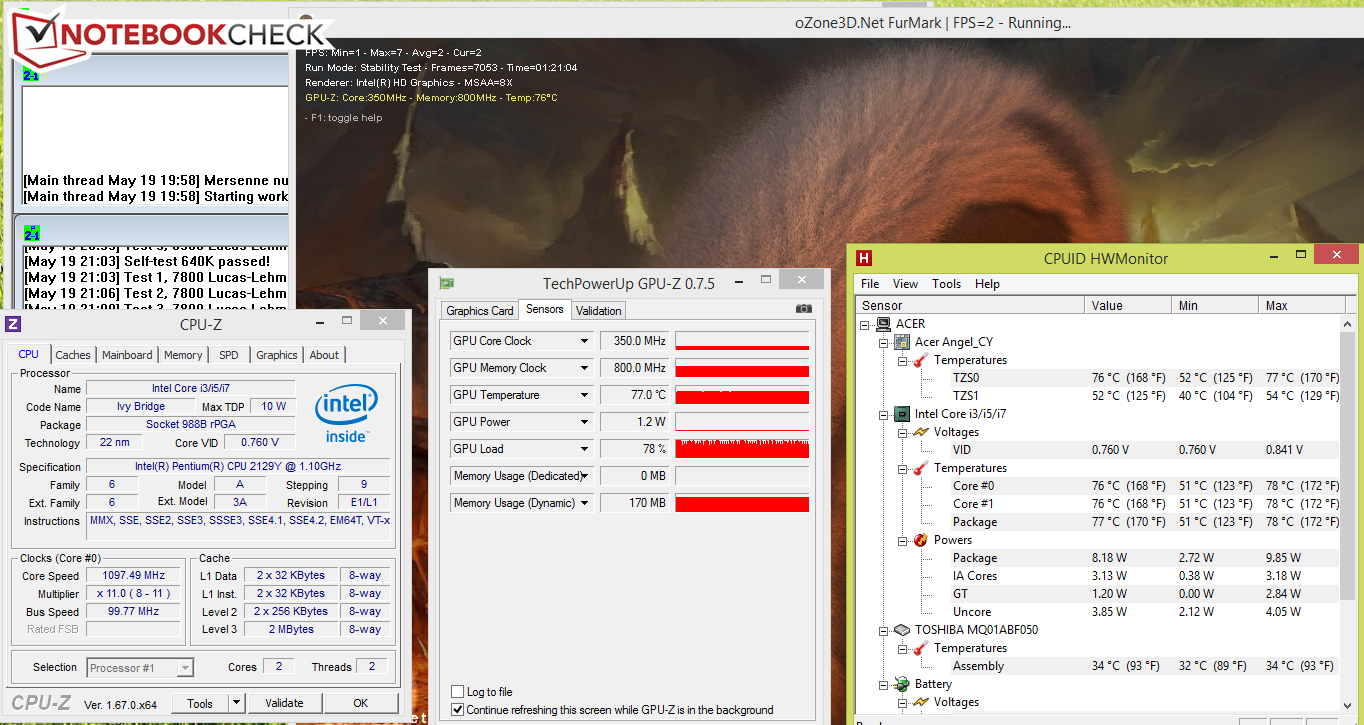Open the GPU Temperature sensor dropdown
This screenshot has height=725, width=1364.
pyautogui.click(x=585, y=395)
